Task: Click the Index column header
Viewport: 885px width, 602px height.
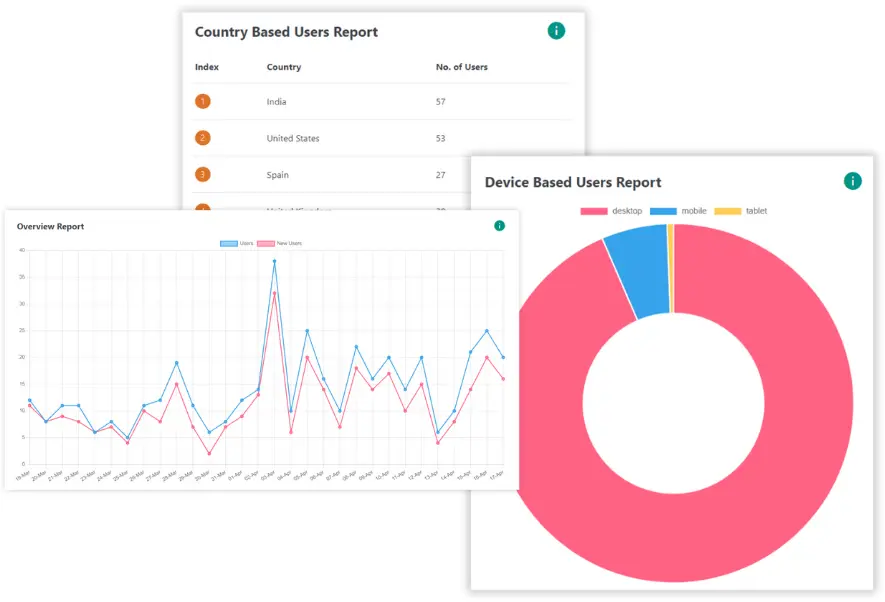Action: click(207, 67)
